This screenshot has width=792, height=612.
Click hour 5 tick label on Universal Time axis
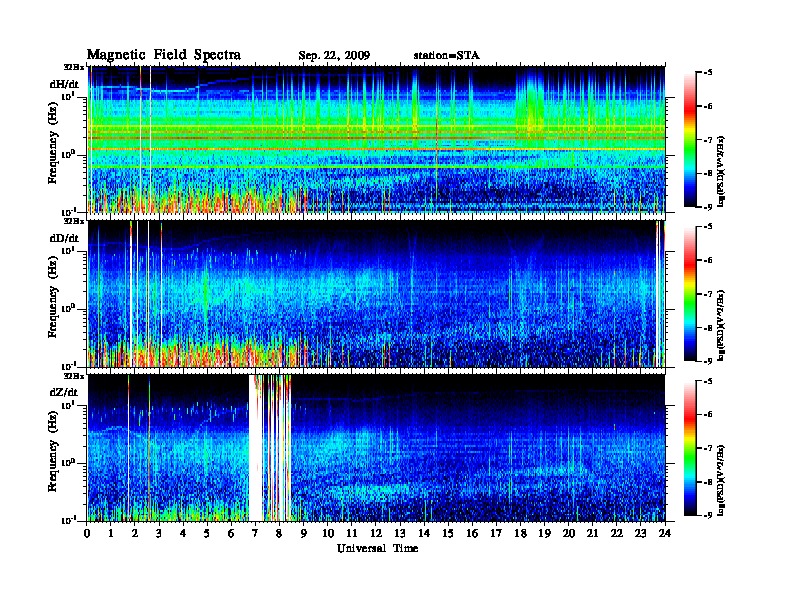[x=207, y=534]
